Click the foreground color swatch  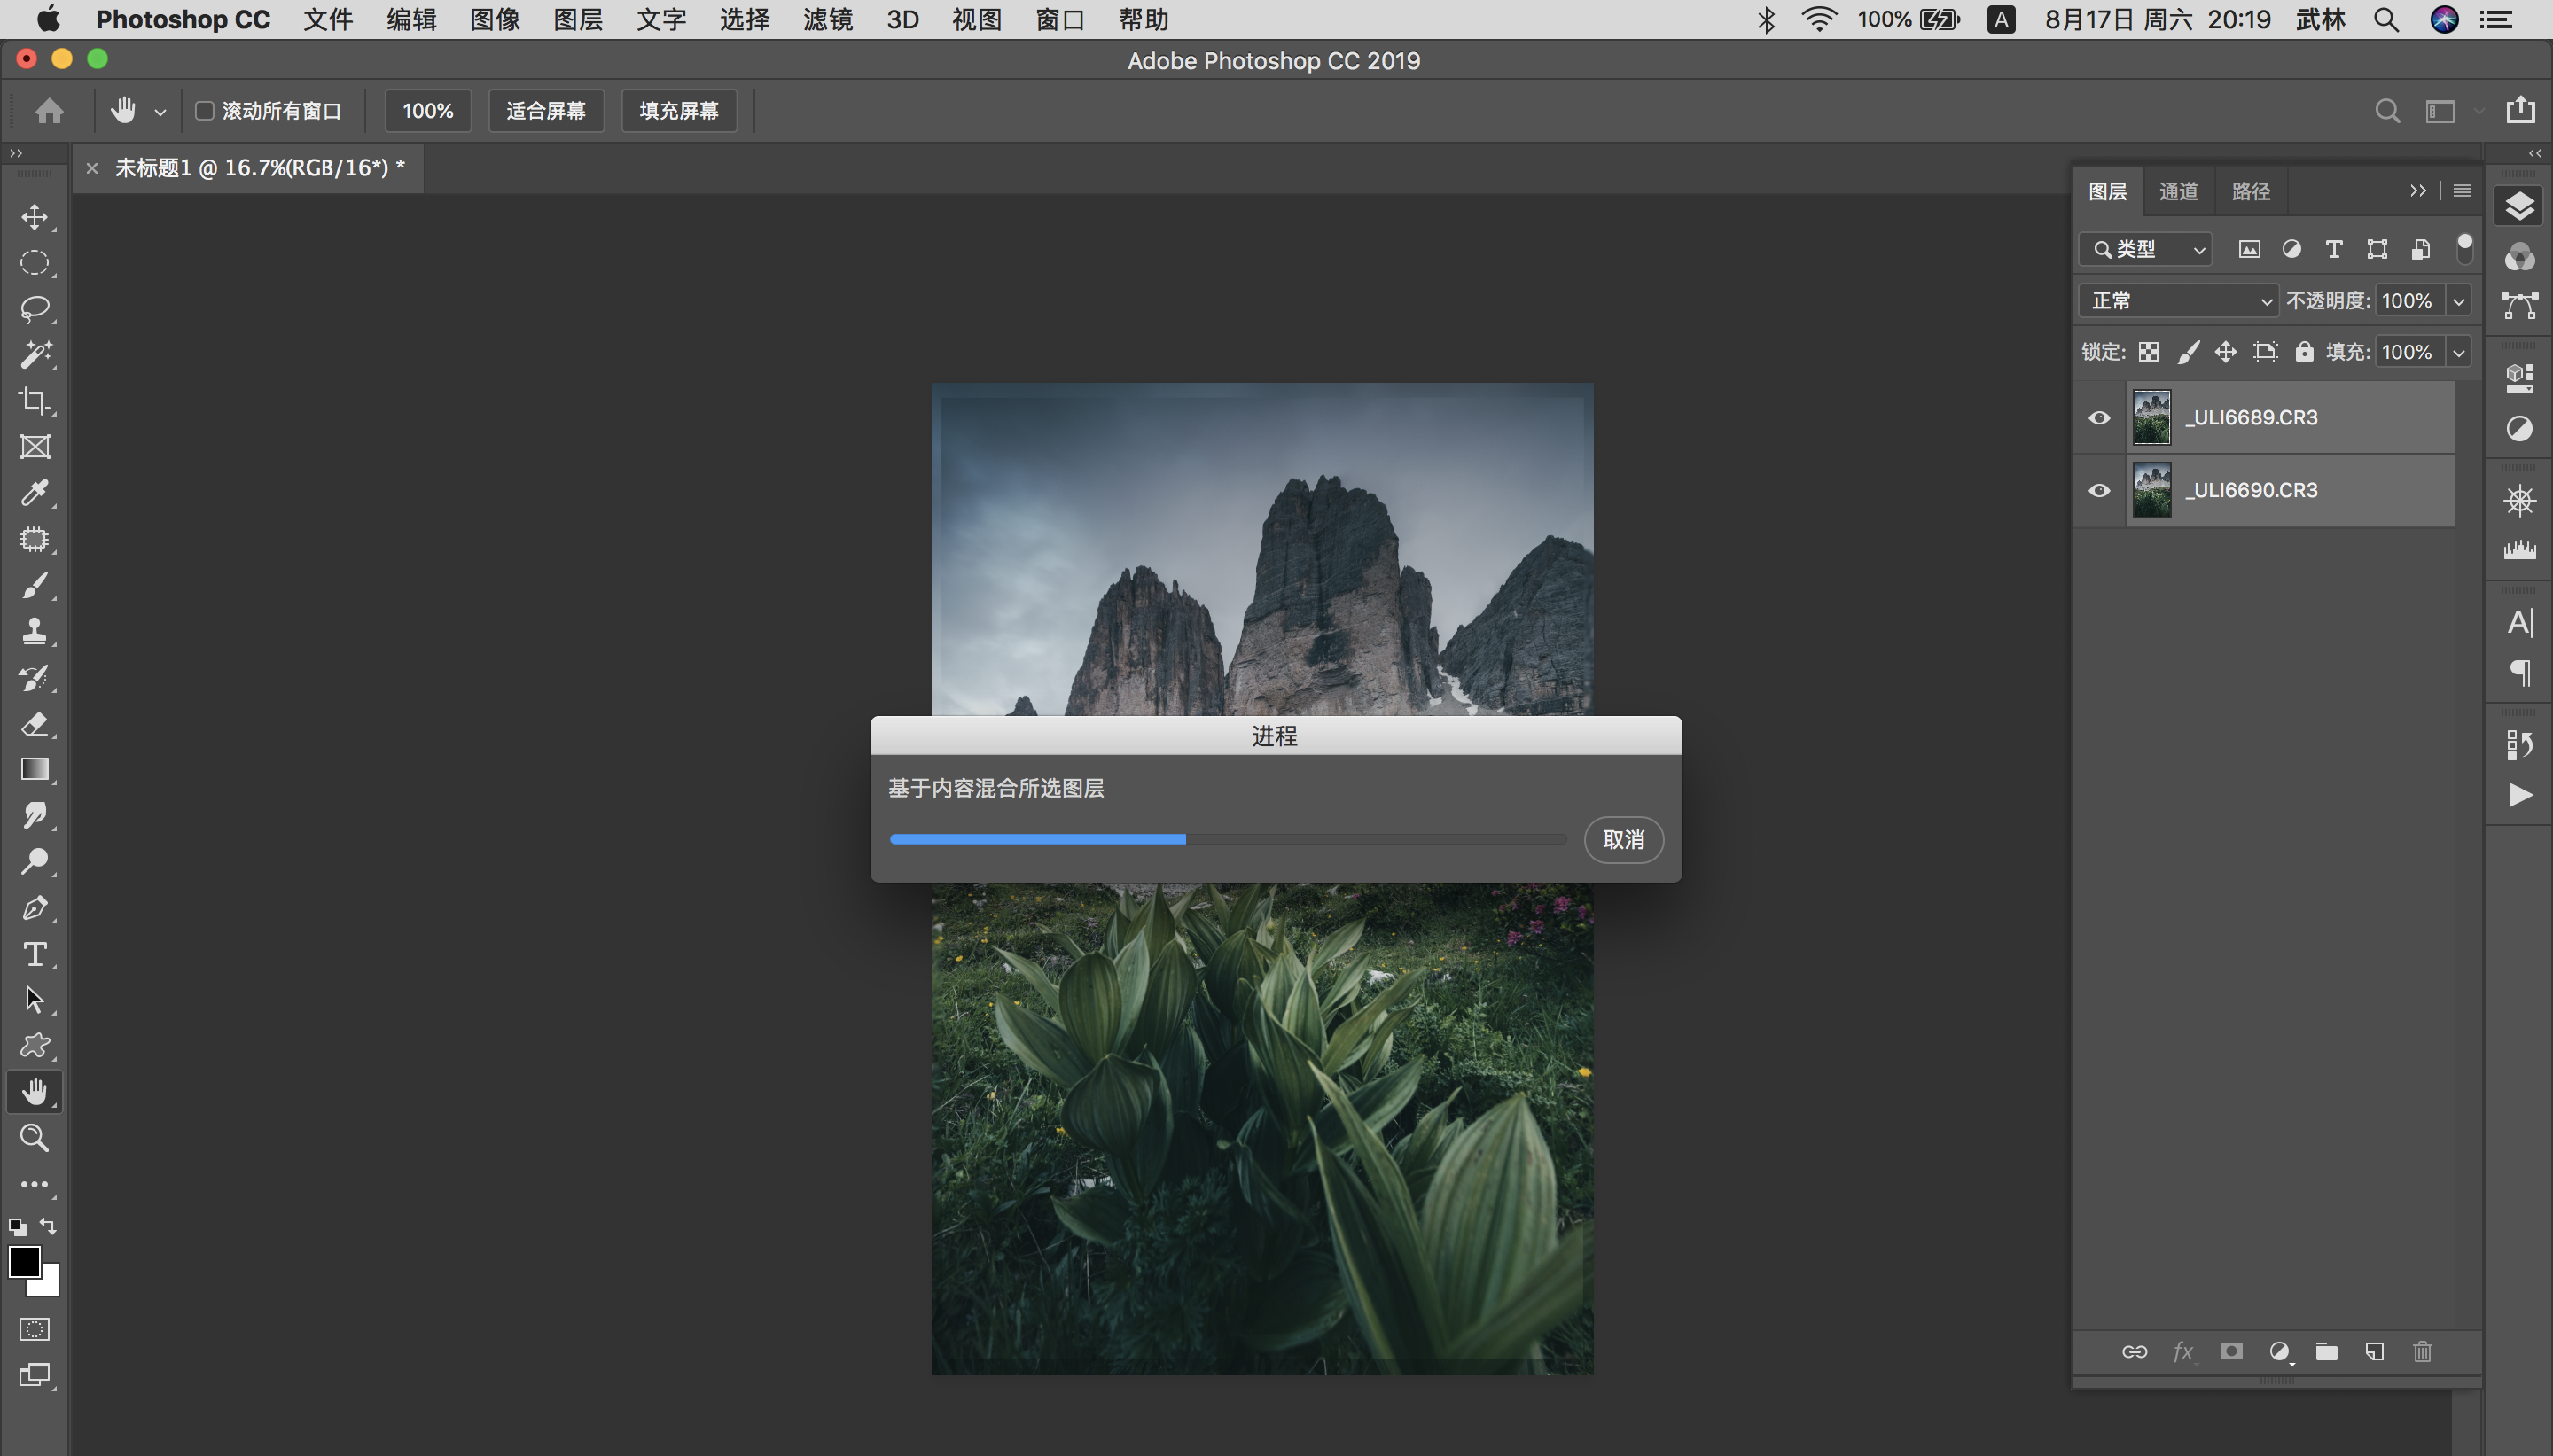[x=24, y=1262]
